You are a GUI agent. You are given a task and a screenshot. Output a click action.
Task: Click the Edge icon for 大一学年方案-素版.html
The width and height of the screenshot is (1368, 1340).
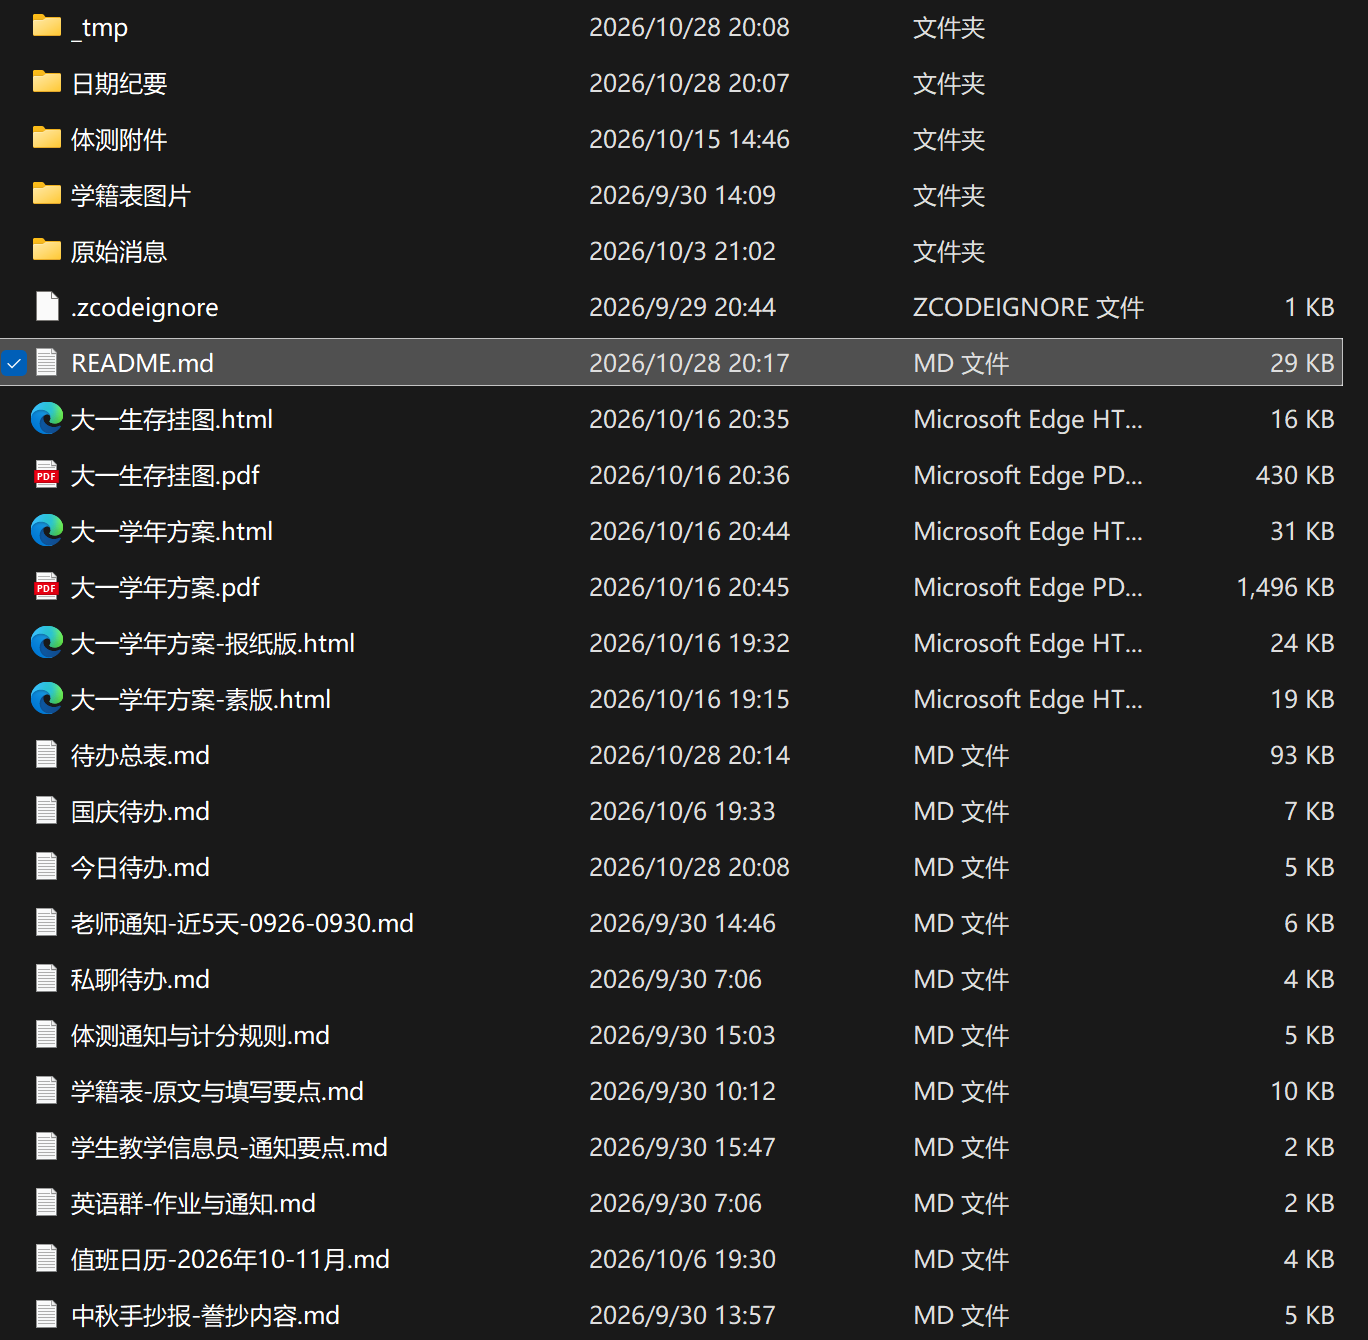[47, 698]
